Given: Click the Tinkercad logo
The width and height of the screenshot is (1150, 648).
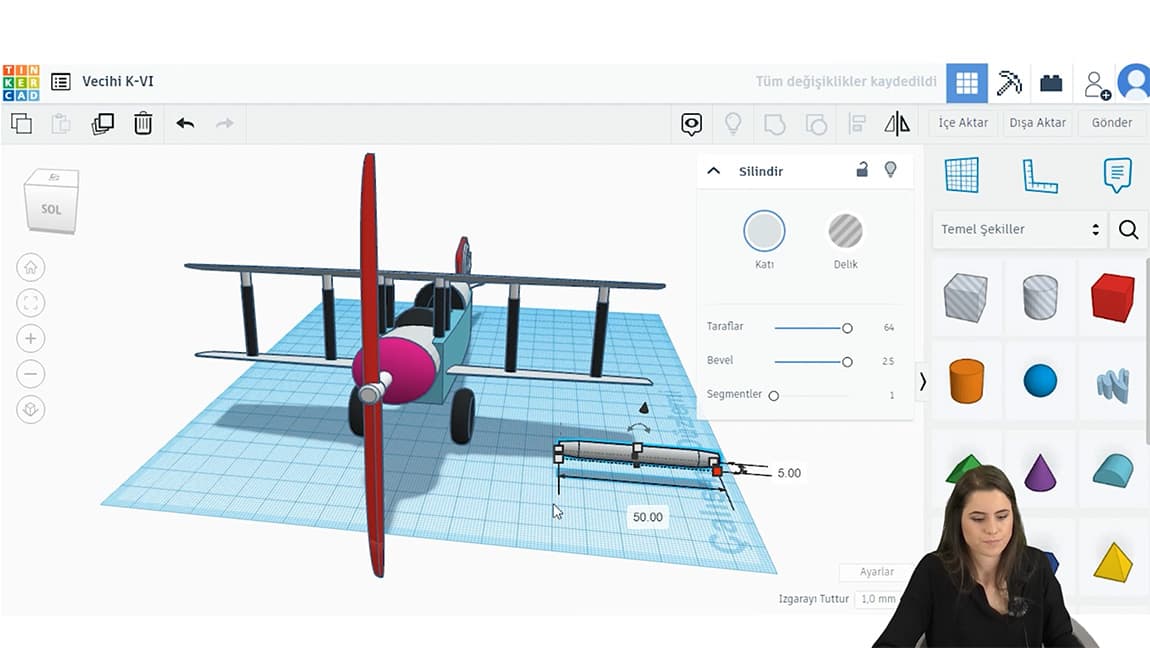Looking at the screenshot, I should pos(20,83).
